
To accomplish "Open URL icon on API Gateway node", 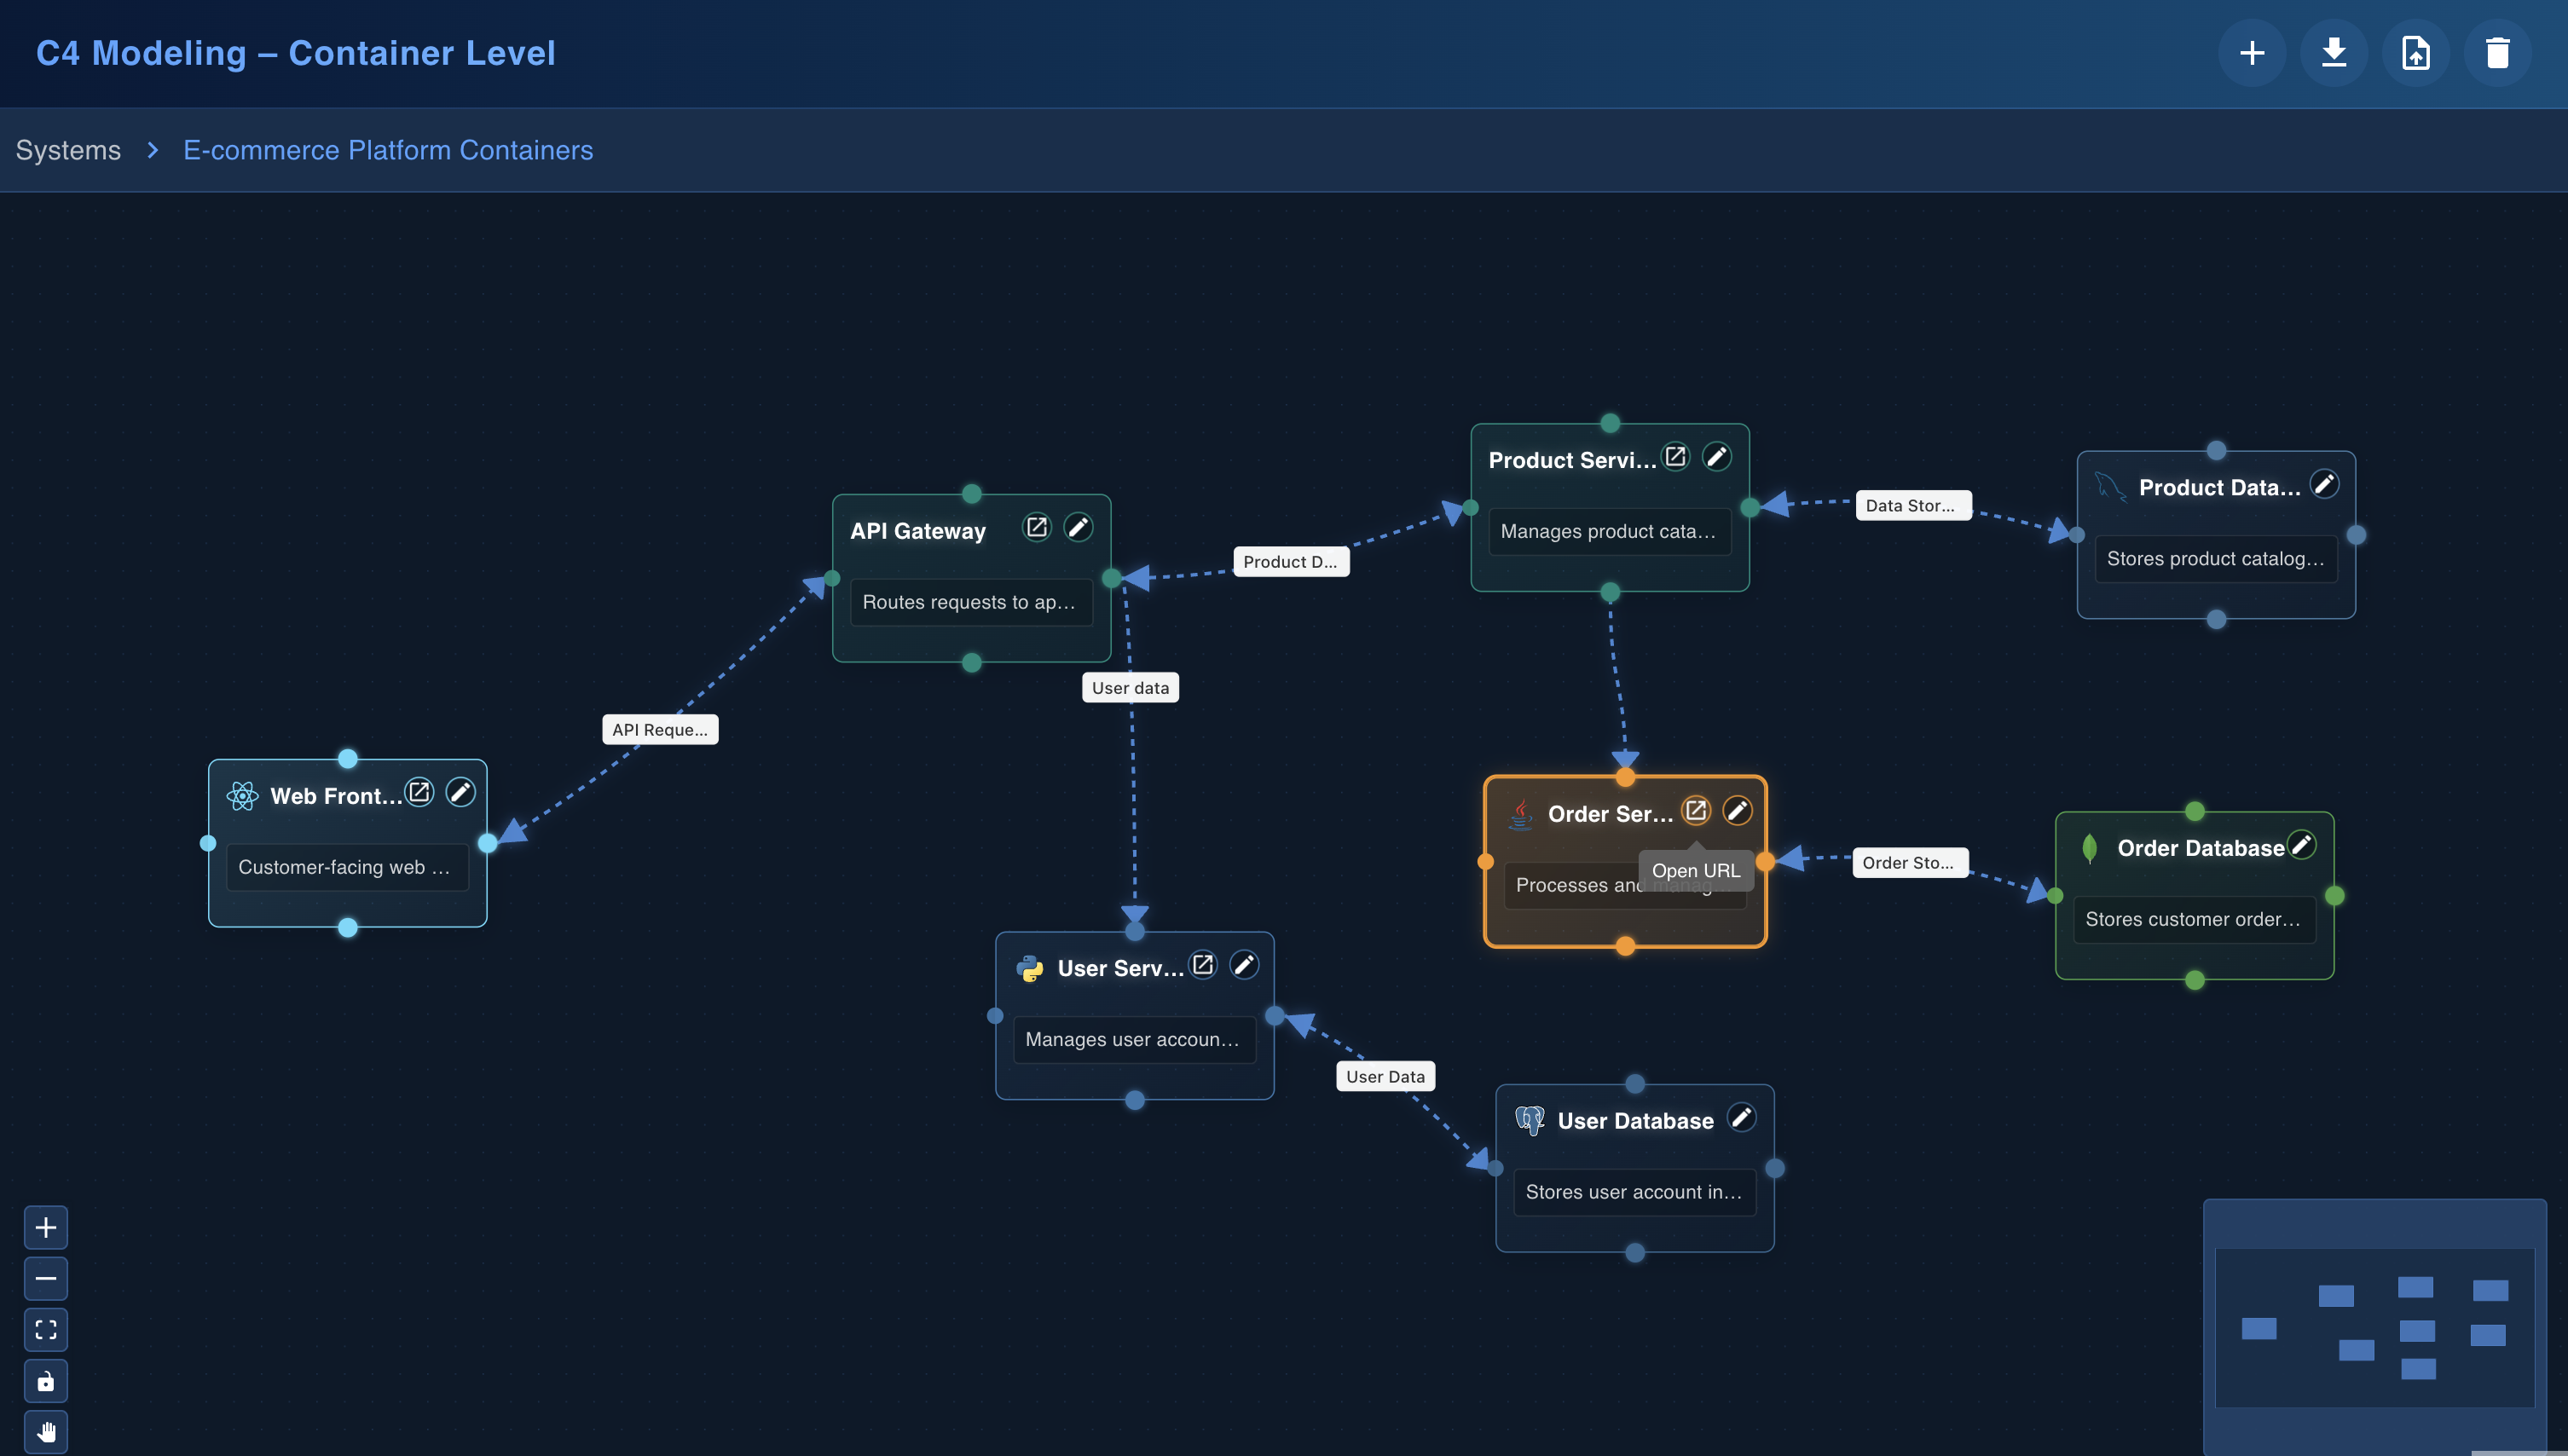I will pyautogui.click(x=1037, y=526).
